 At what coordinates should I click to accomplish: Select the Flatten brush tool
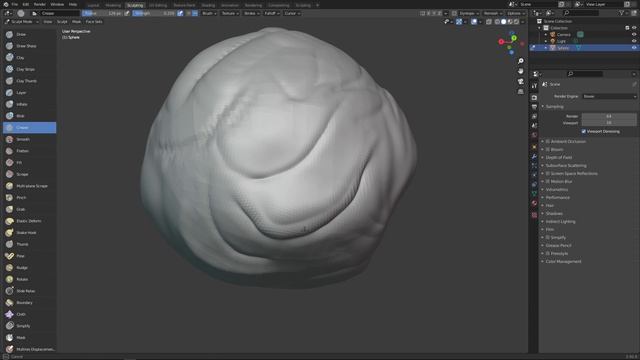click(29, 151)
